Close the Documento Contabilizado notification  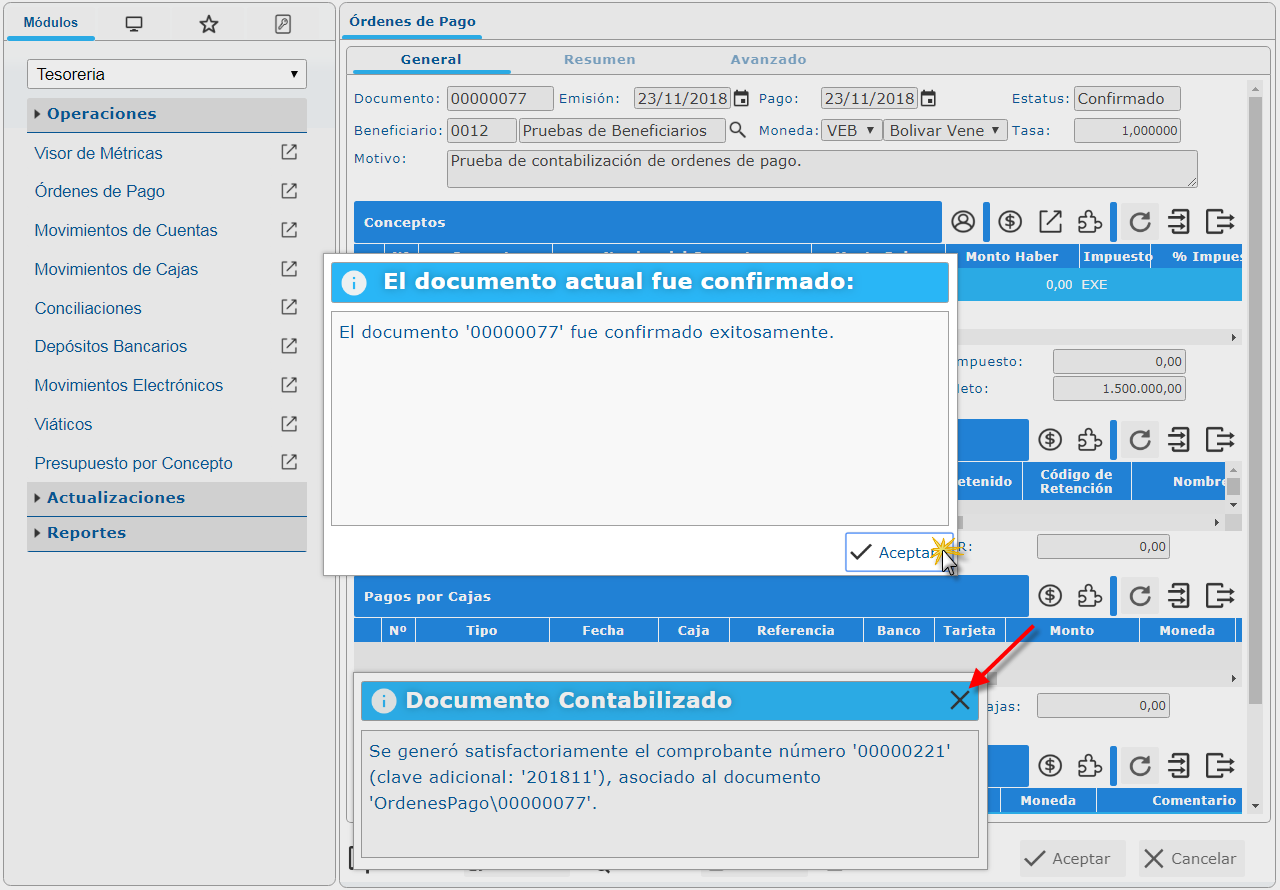960,700
